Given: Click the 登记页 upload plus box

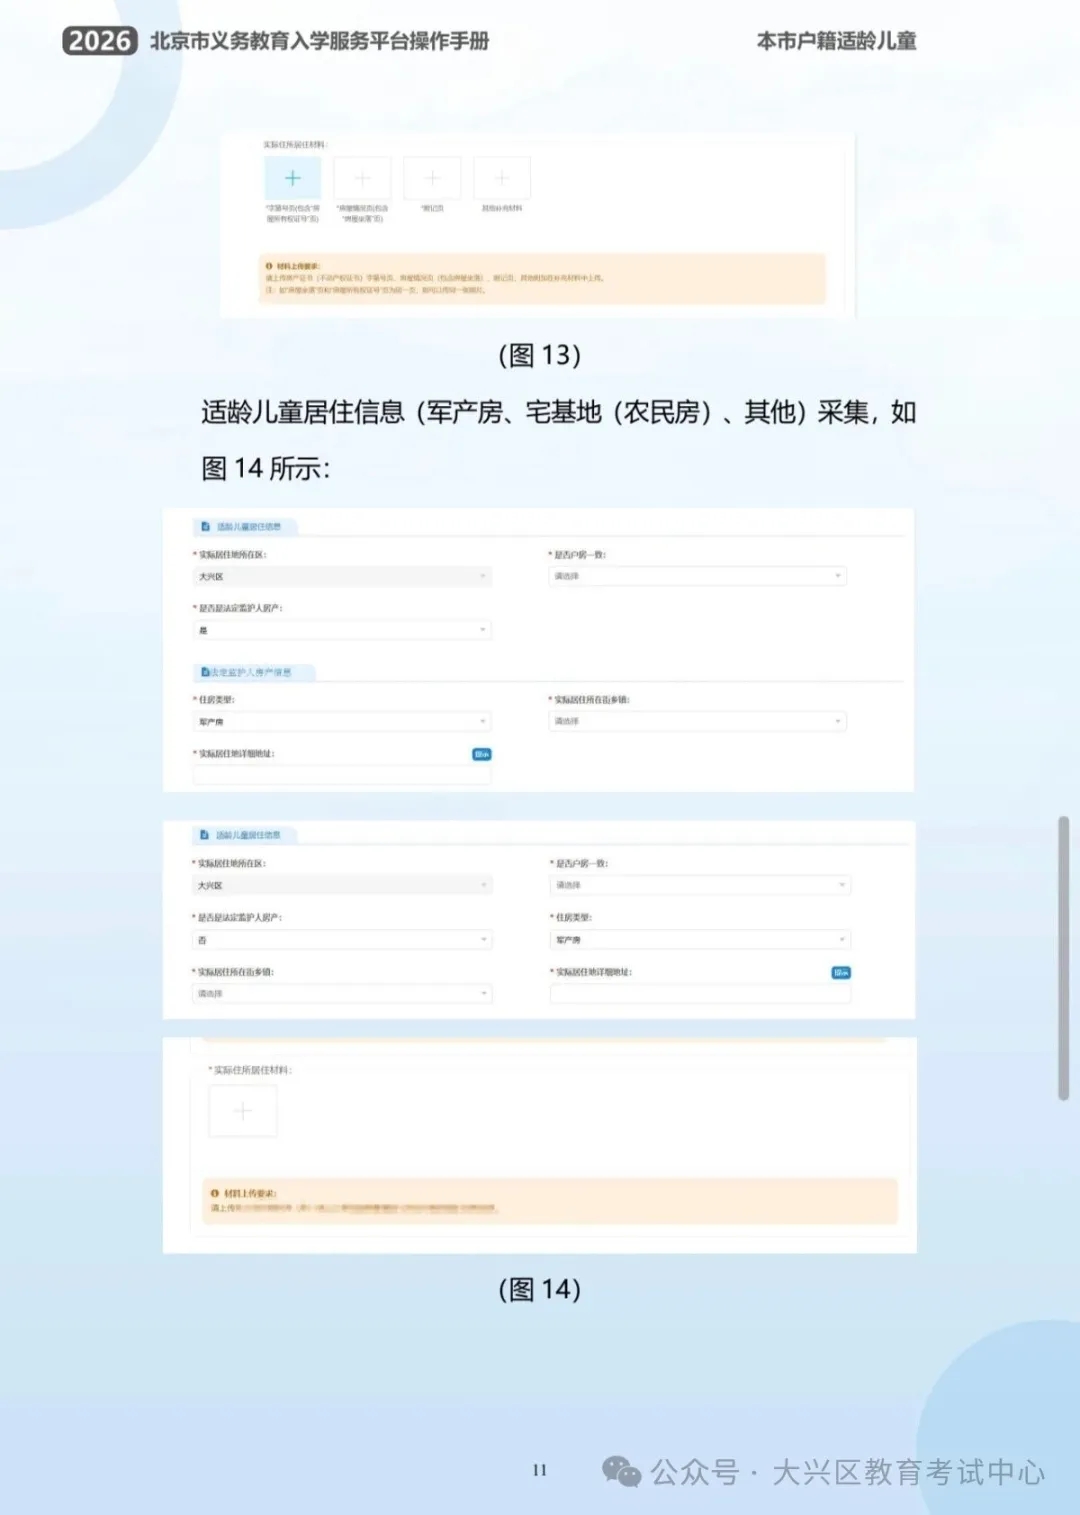Looking at the screenshot, I should coord(432,178).
